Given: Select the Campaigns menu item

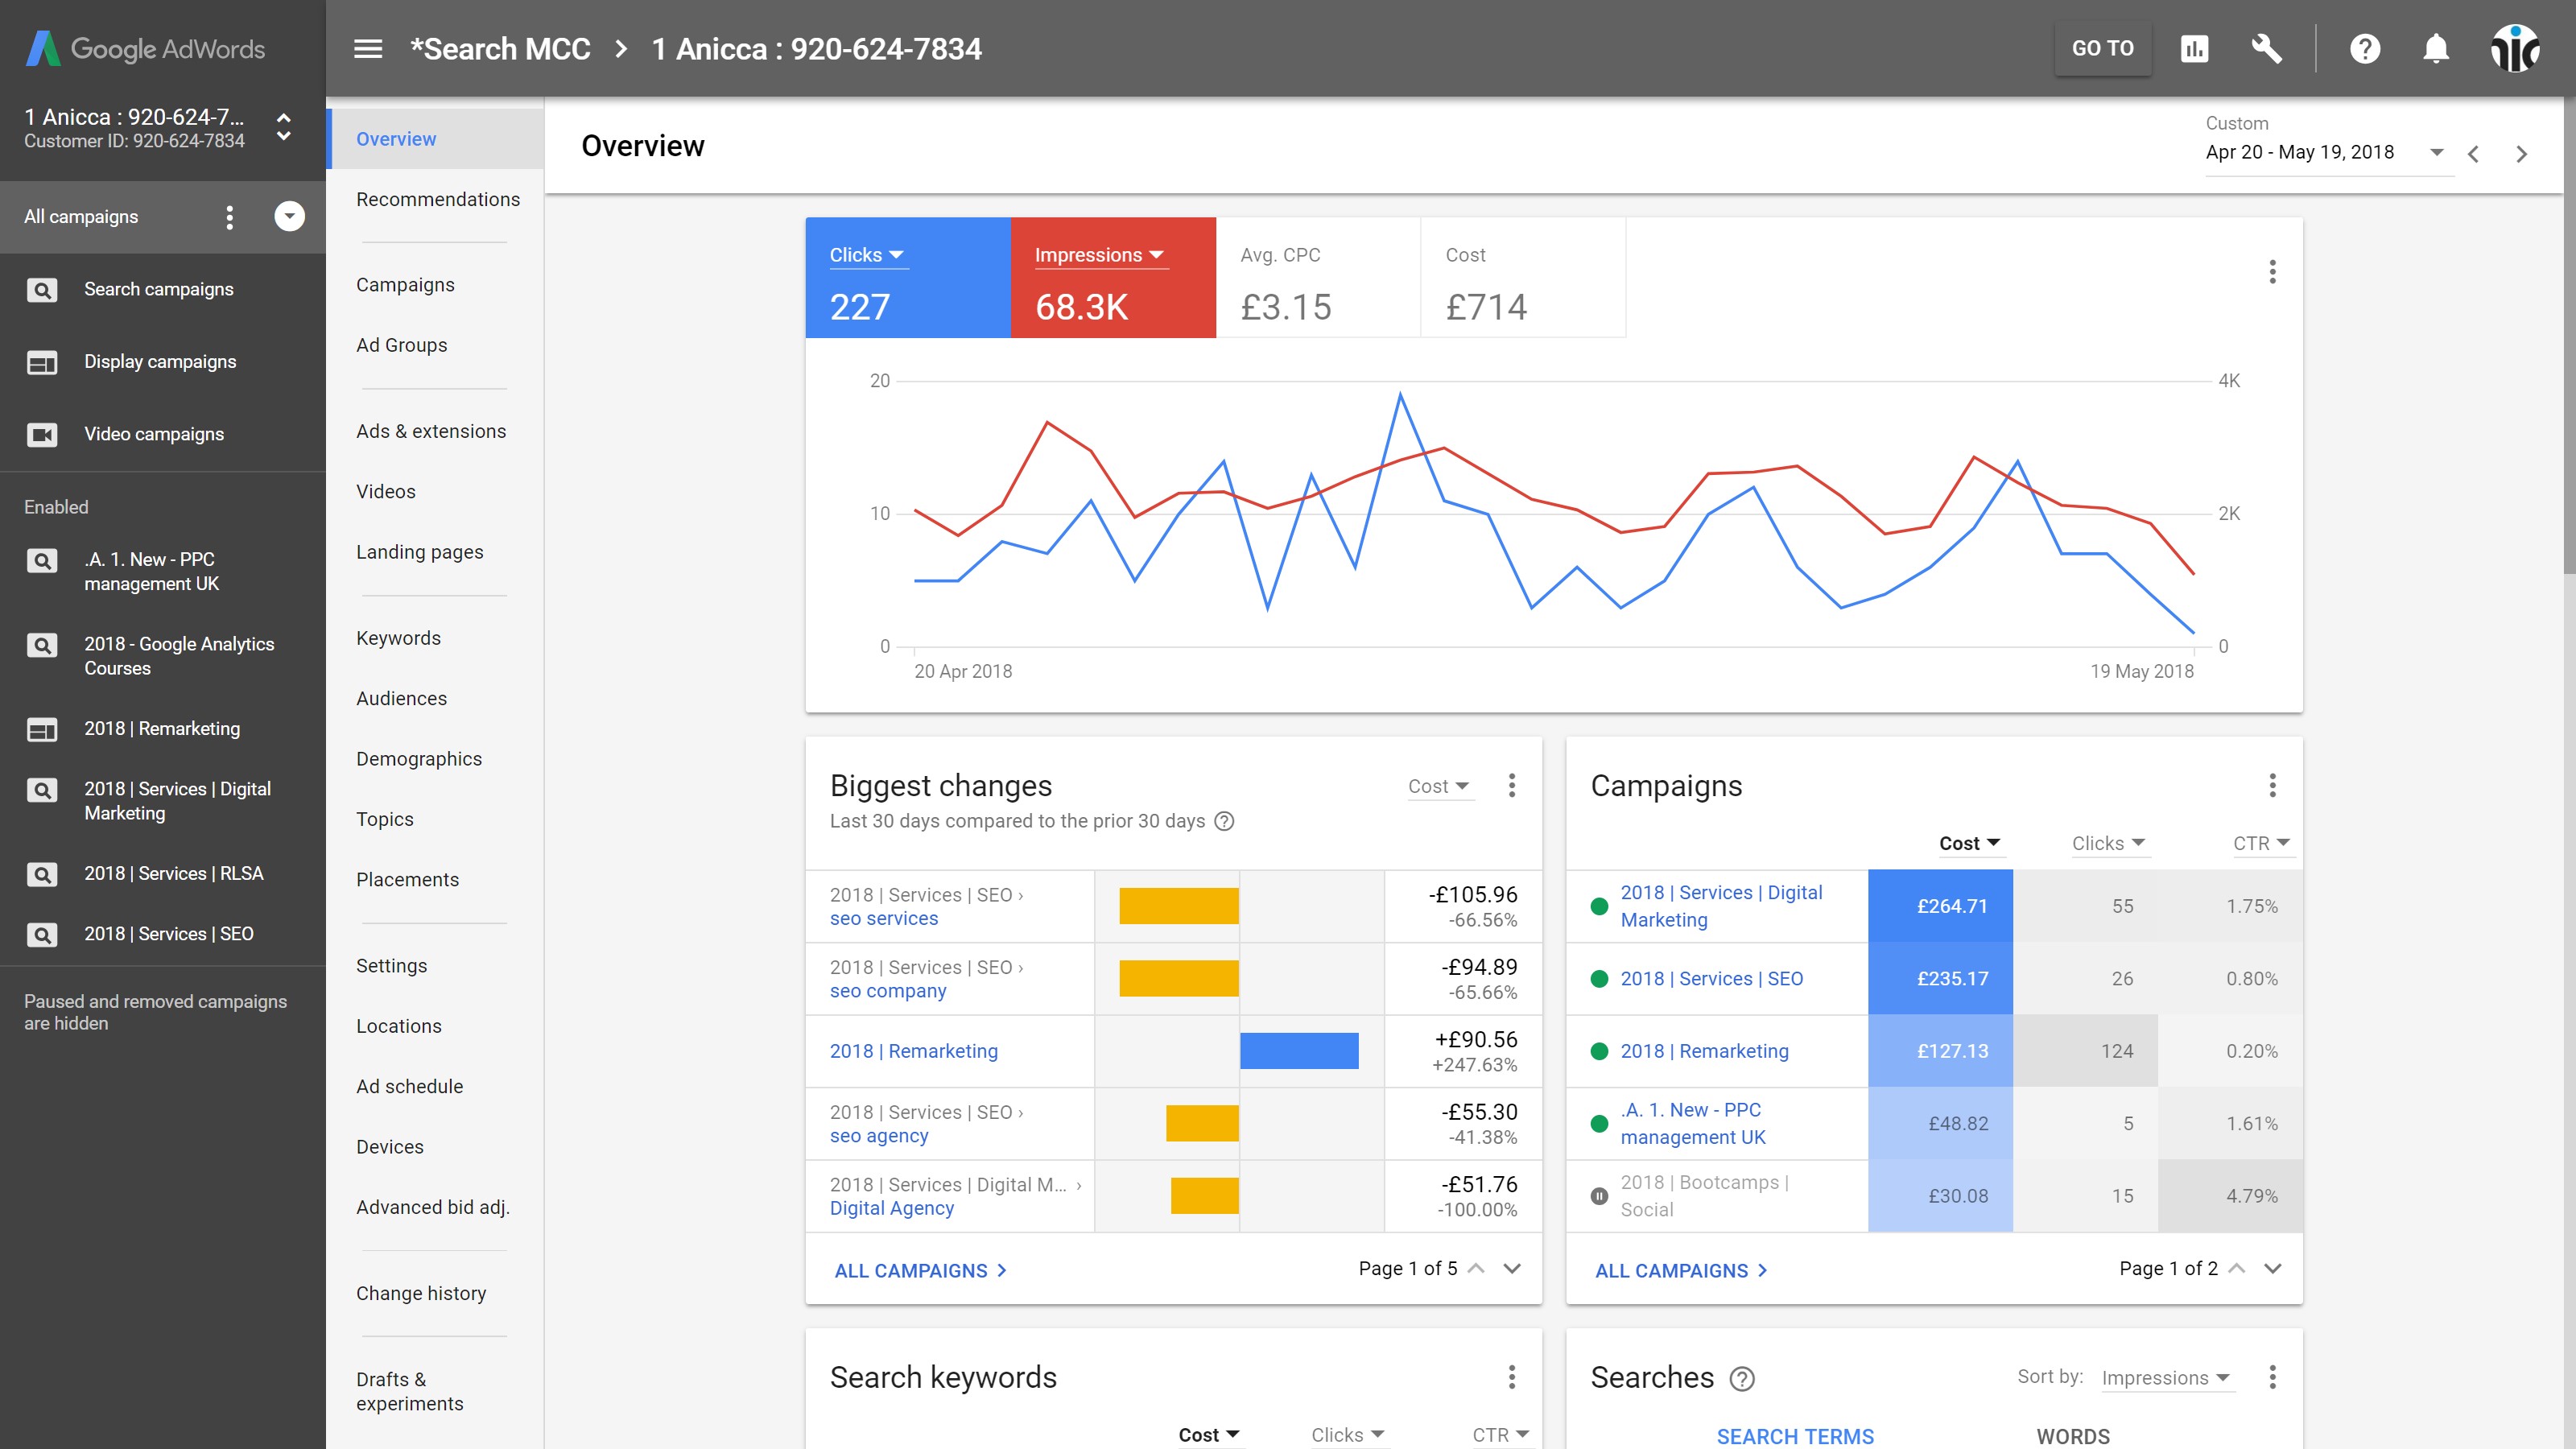Looking at the screenshot, I should click(403, 283).
